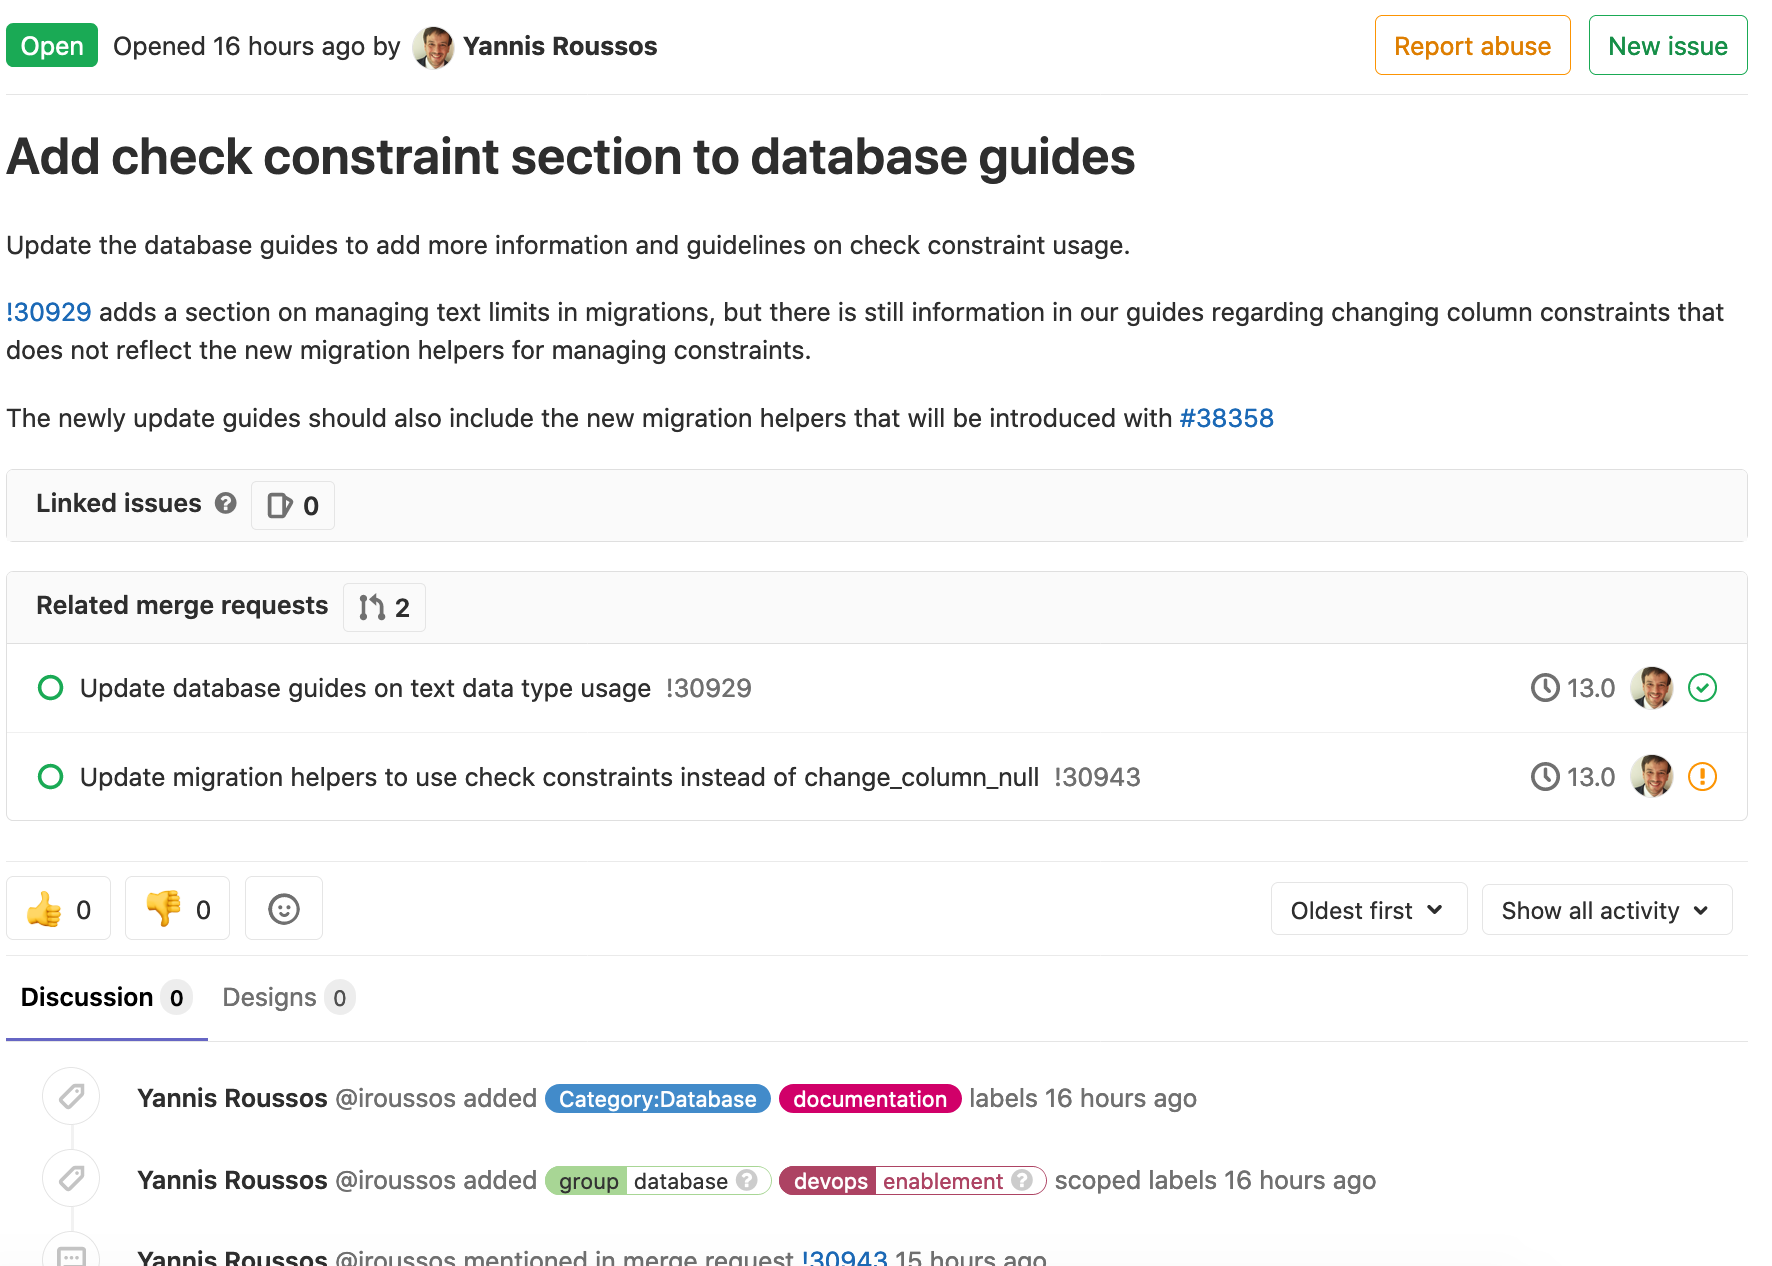Click the linked issues help icon

[x=226, y=504]
